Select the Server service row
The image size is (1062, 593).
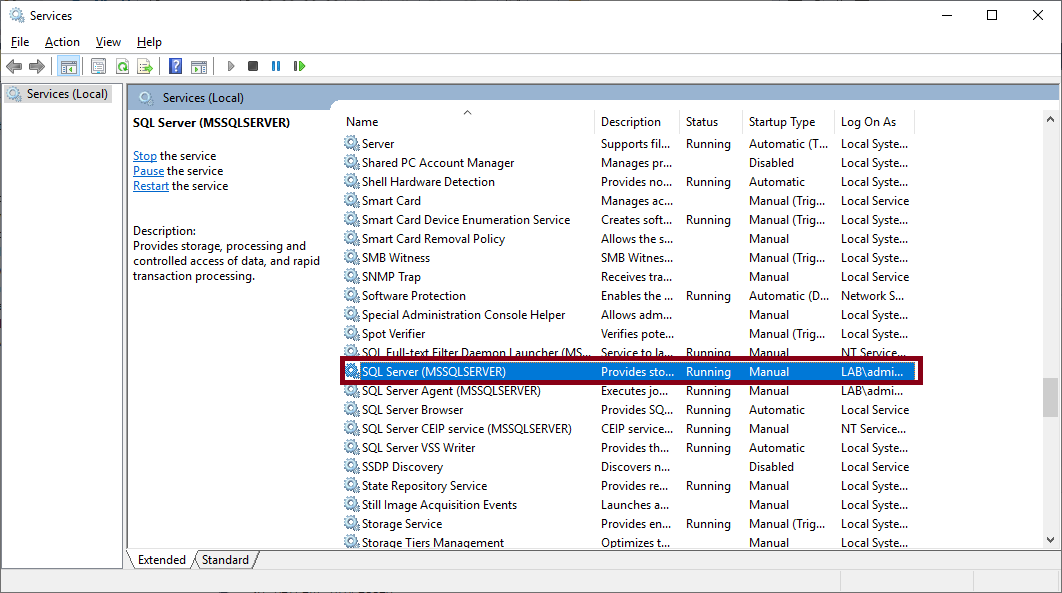(x=630, y=144)
